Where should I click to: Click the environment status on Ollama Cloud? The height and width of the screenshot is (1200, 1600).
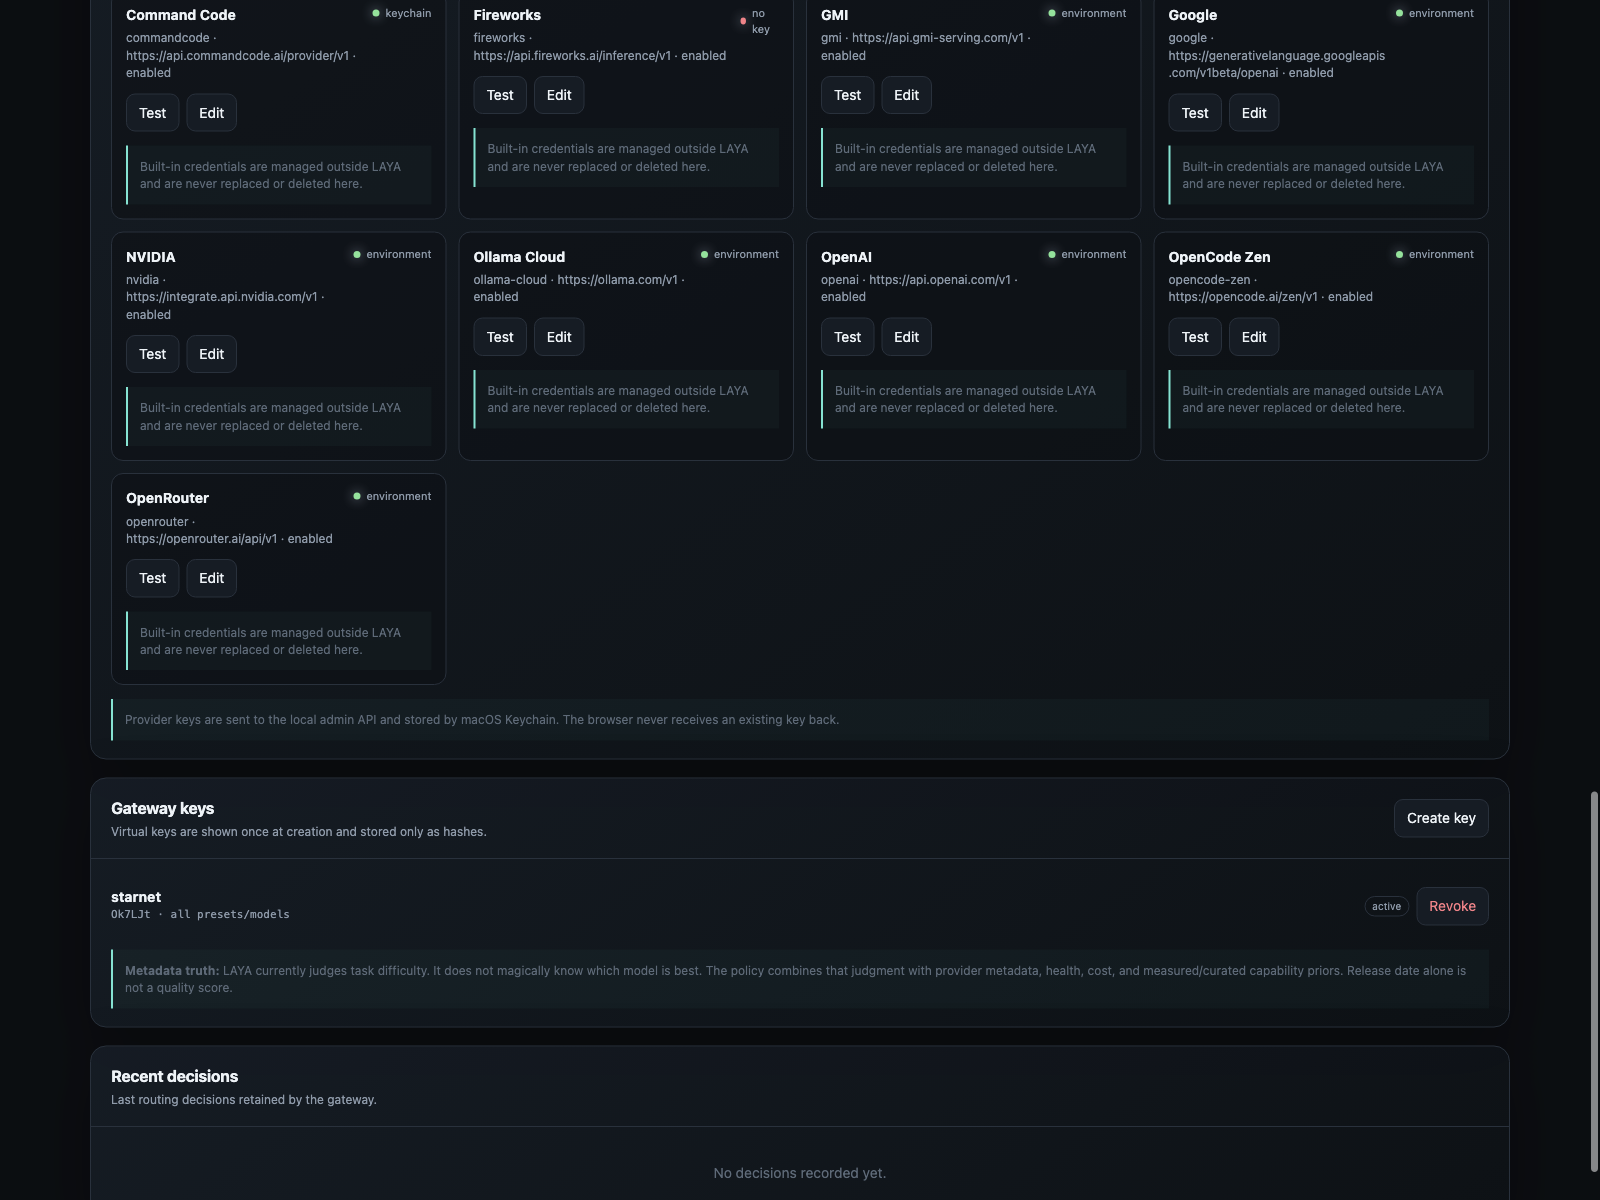[739, 254]
